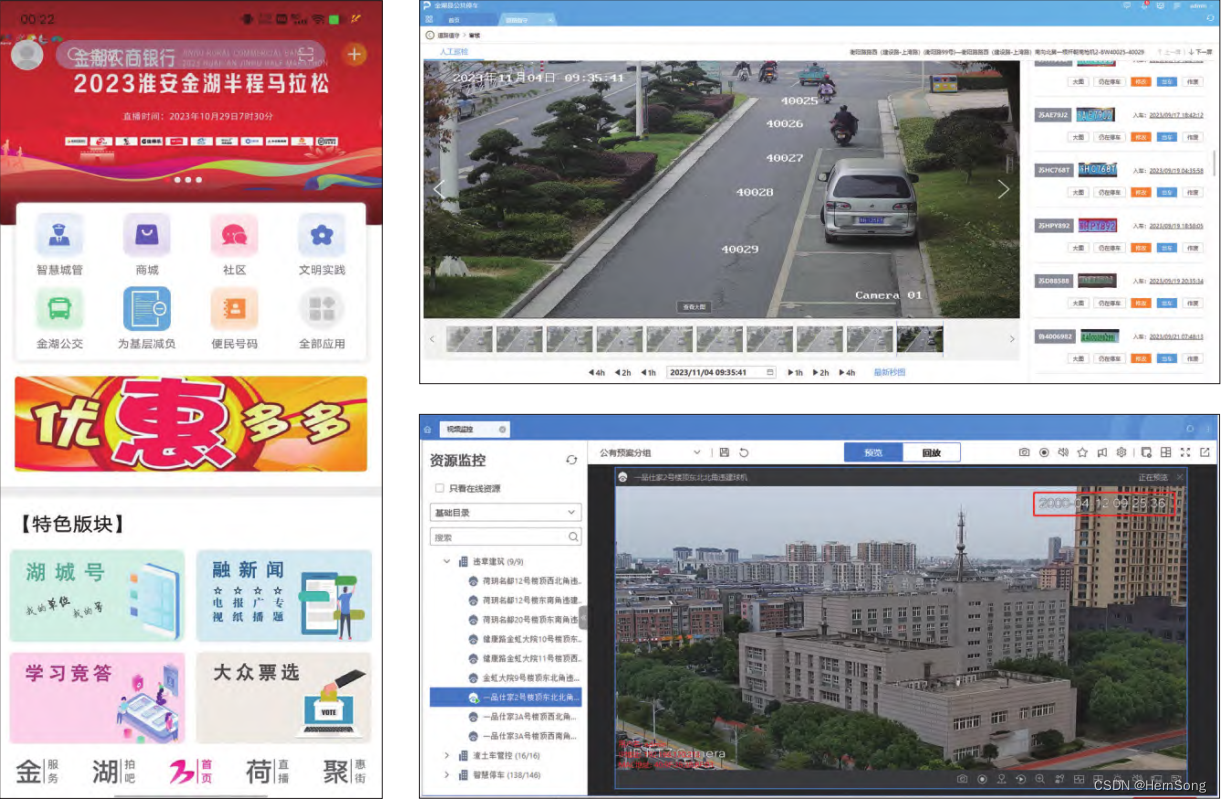
Task: Open the 便民号码 phonebook icon
Action: tap(234, 309)
